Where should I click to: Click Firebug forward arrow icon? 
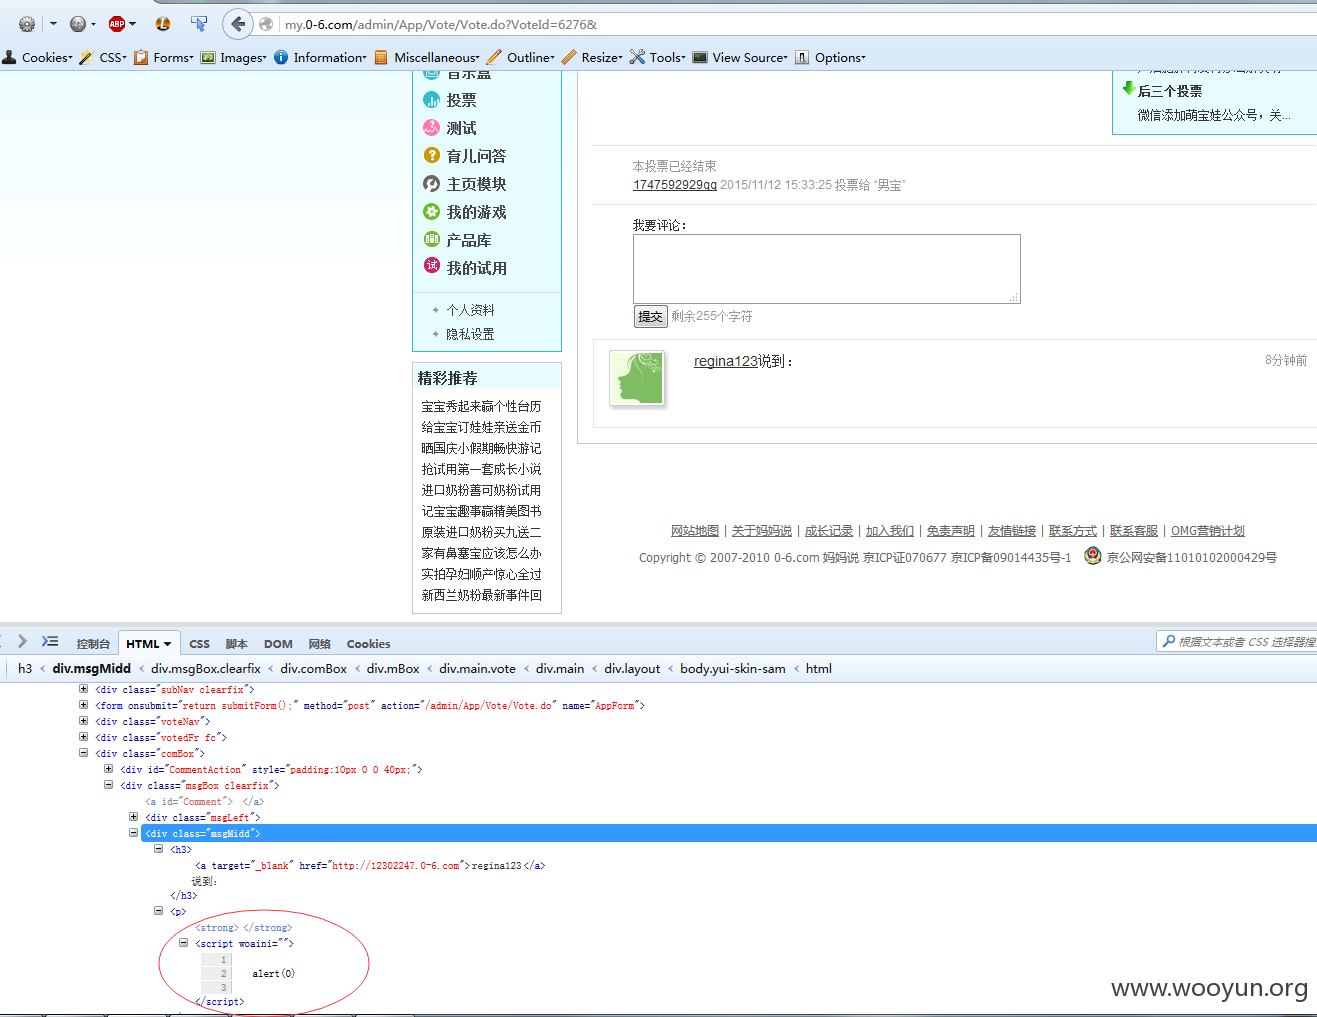click(x=22, y=641)
